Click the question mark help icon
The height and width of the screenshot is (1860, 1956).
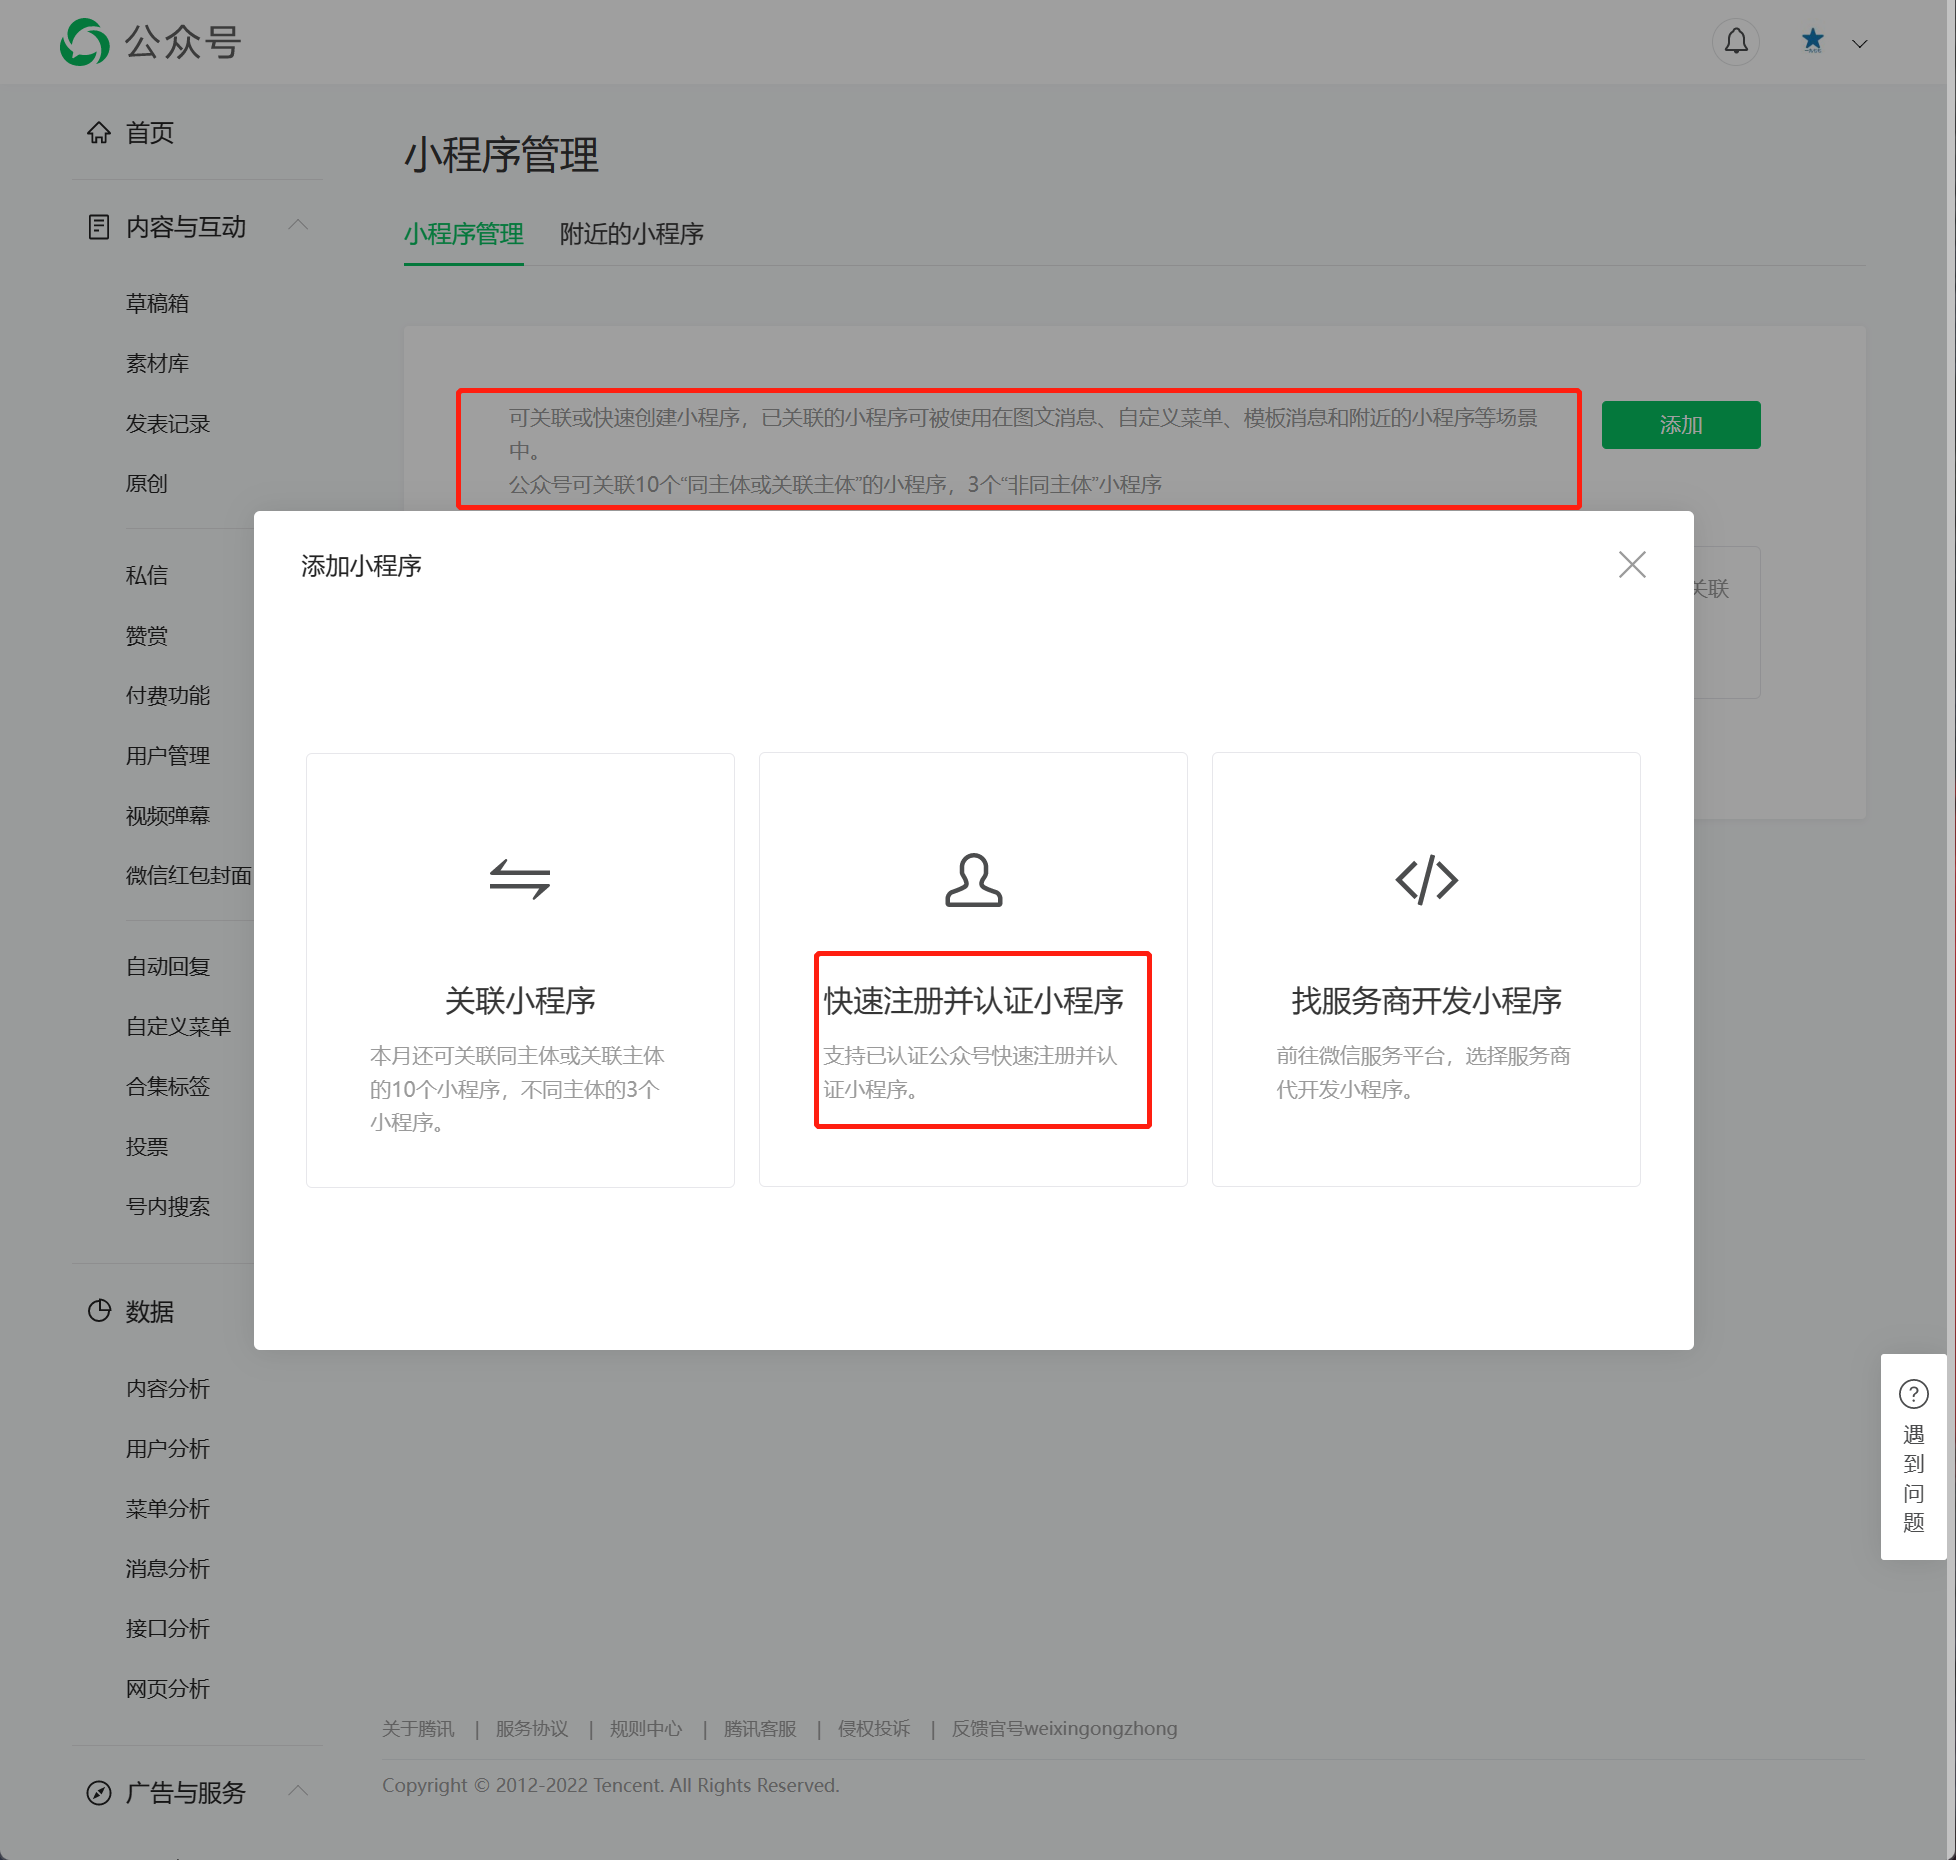coord(1913,1393)
